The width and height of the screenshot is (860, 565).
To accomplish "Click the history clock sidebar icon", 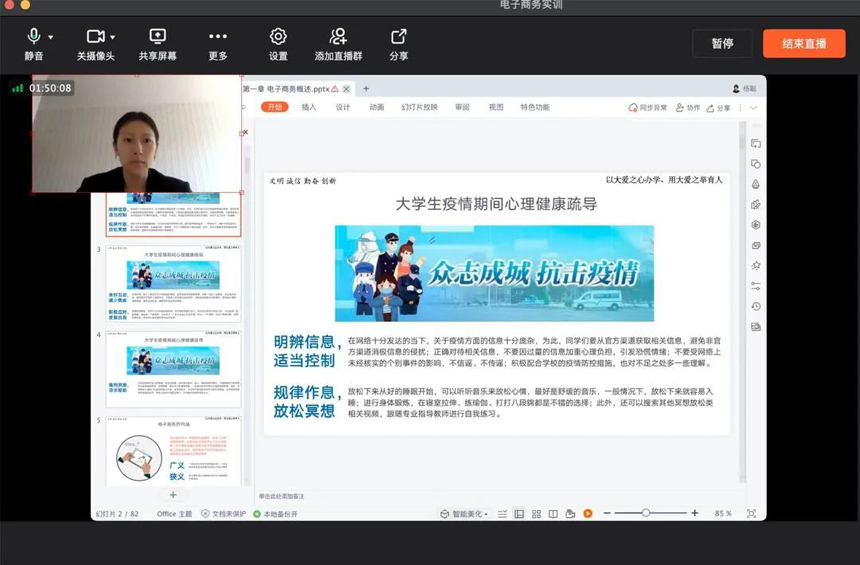I will (x=756, y=306).
